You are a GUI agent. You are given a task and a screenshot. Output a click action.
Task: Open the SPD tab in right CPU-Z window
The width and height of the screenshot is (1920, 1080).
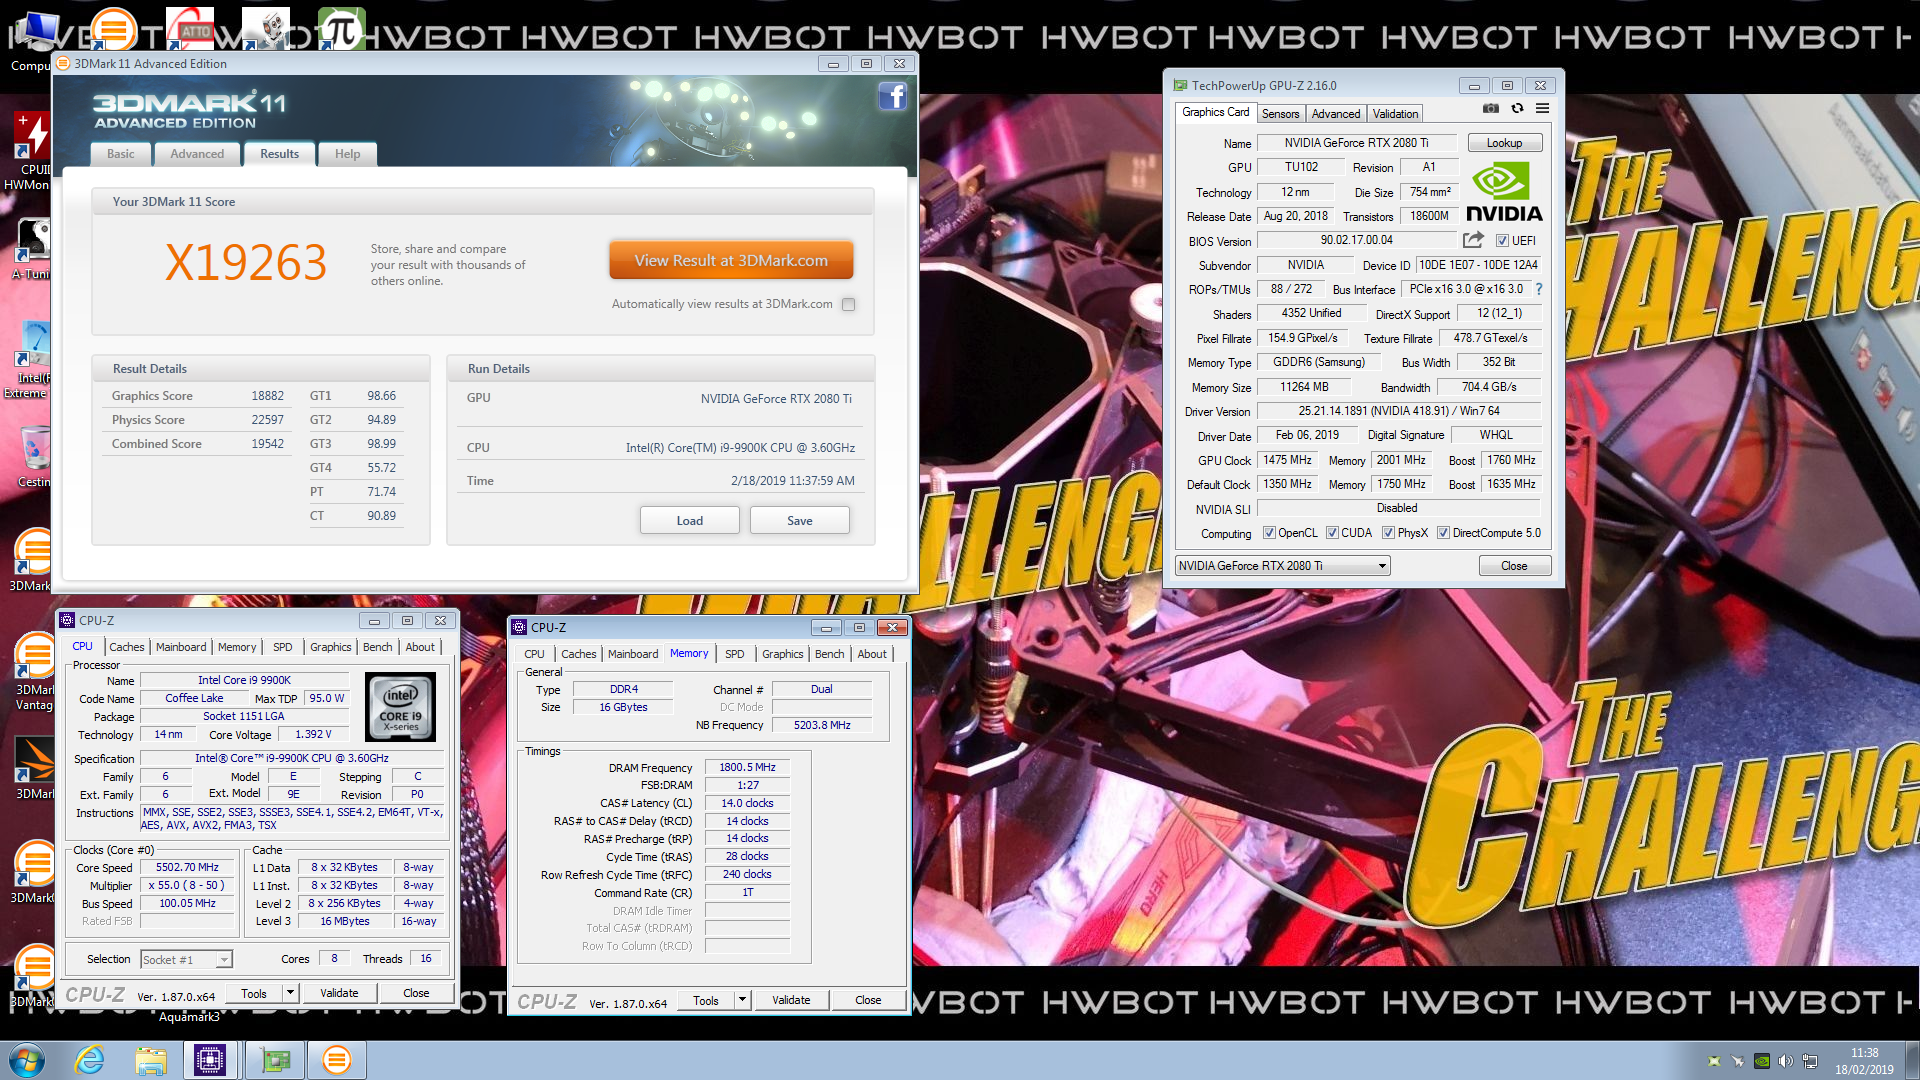(735, 654)
